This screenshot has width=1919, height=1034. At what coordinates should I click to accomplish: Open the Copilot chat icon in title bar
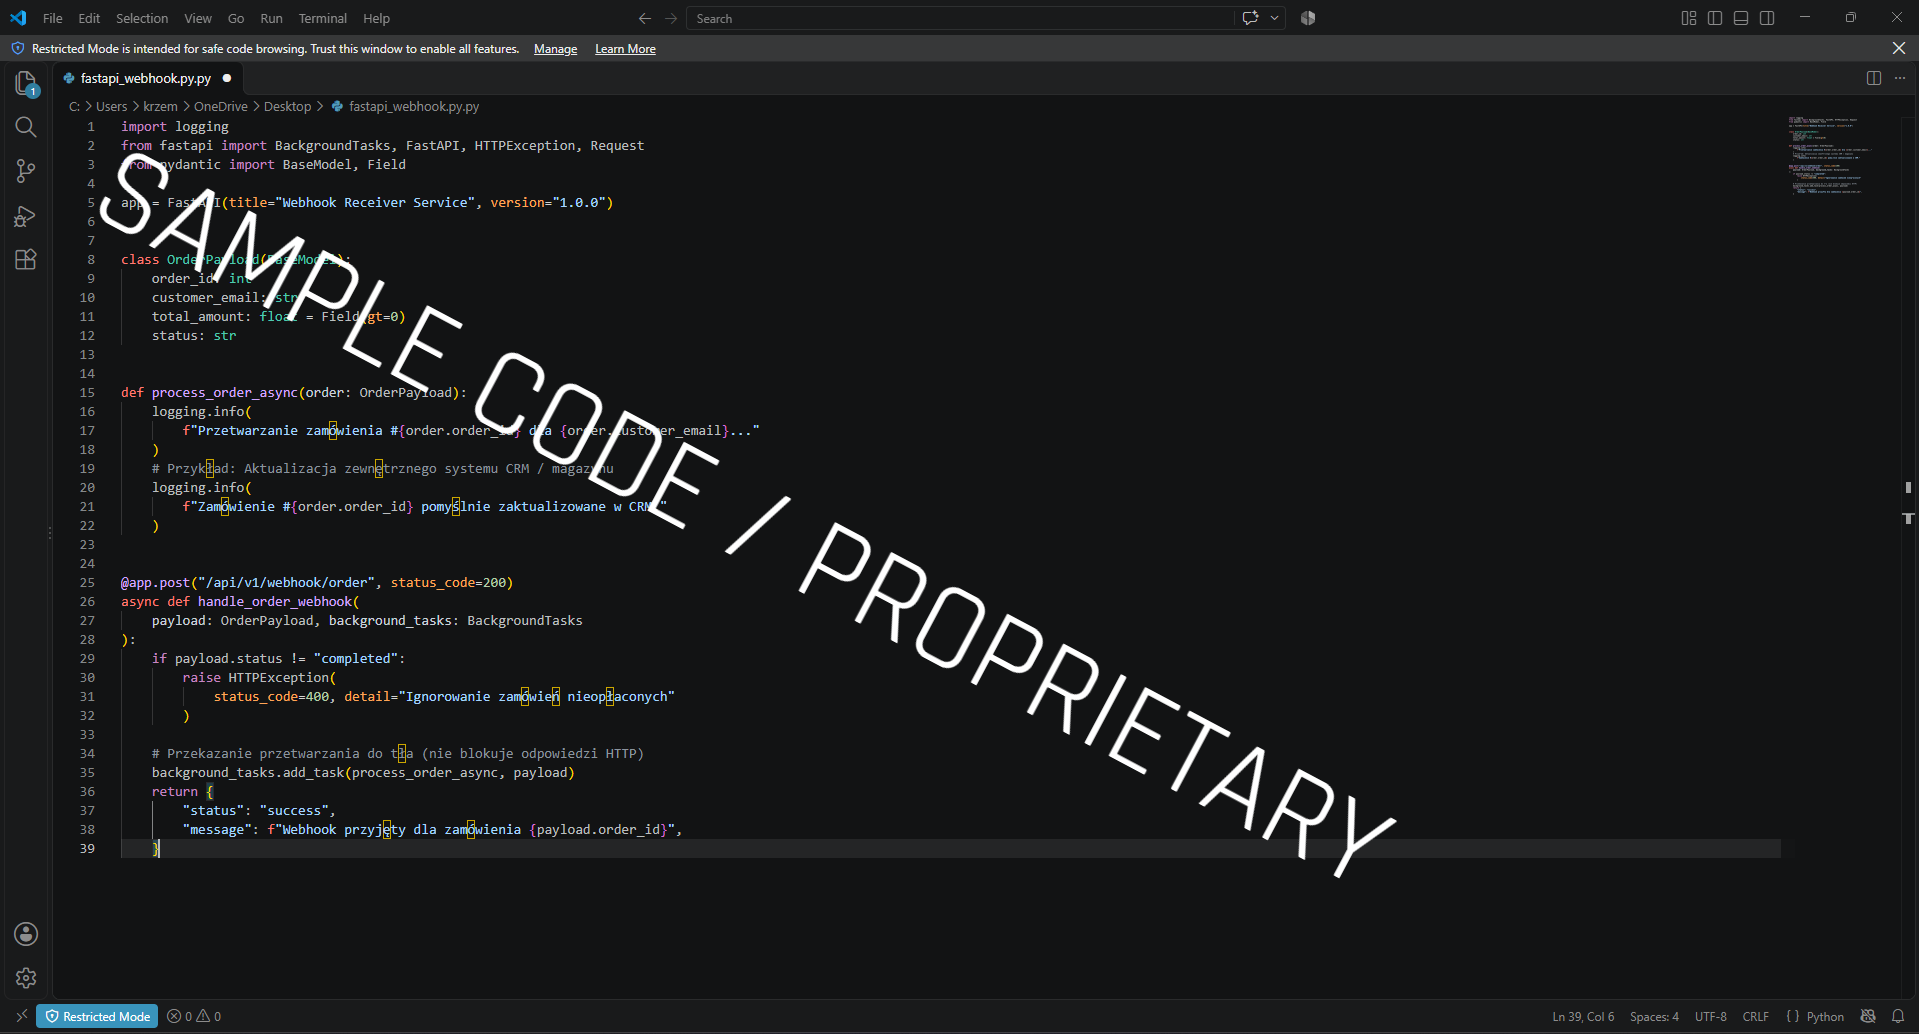(x=1250, y=18)
